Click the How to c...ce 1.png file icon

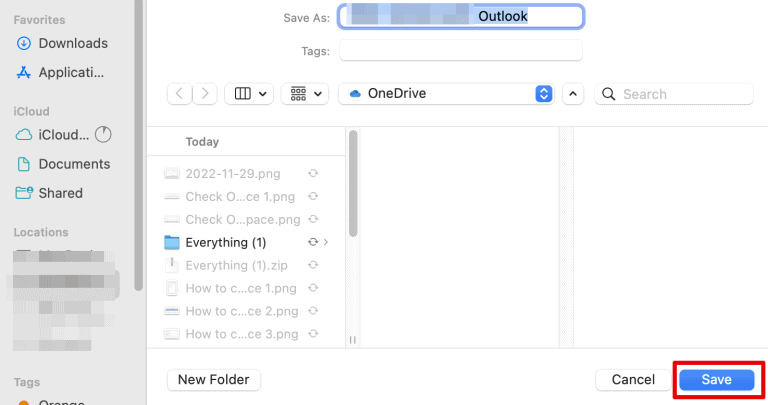(171, 288)
